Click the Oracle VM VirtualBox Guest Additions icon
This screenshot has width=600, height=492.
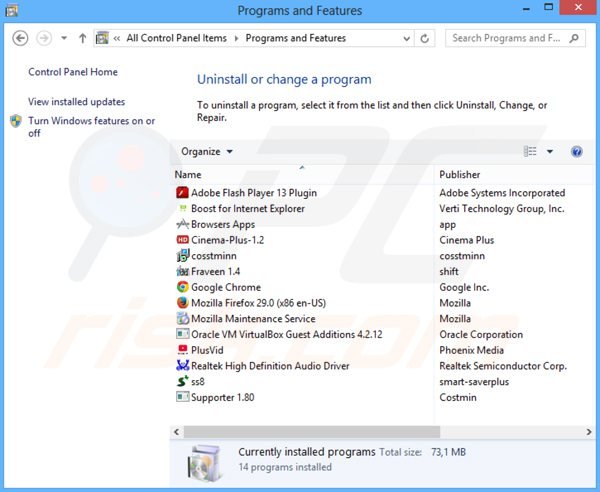[x=183, y=334]
